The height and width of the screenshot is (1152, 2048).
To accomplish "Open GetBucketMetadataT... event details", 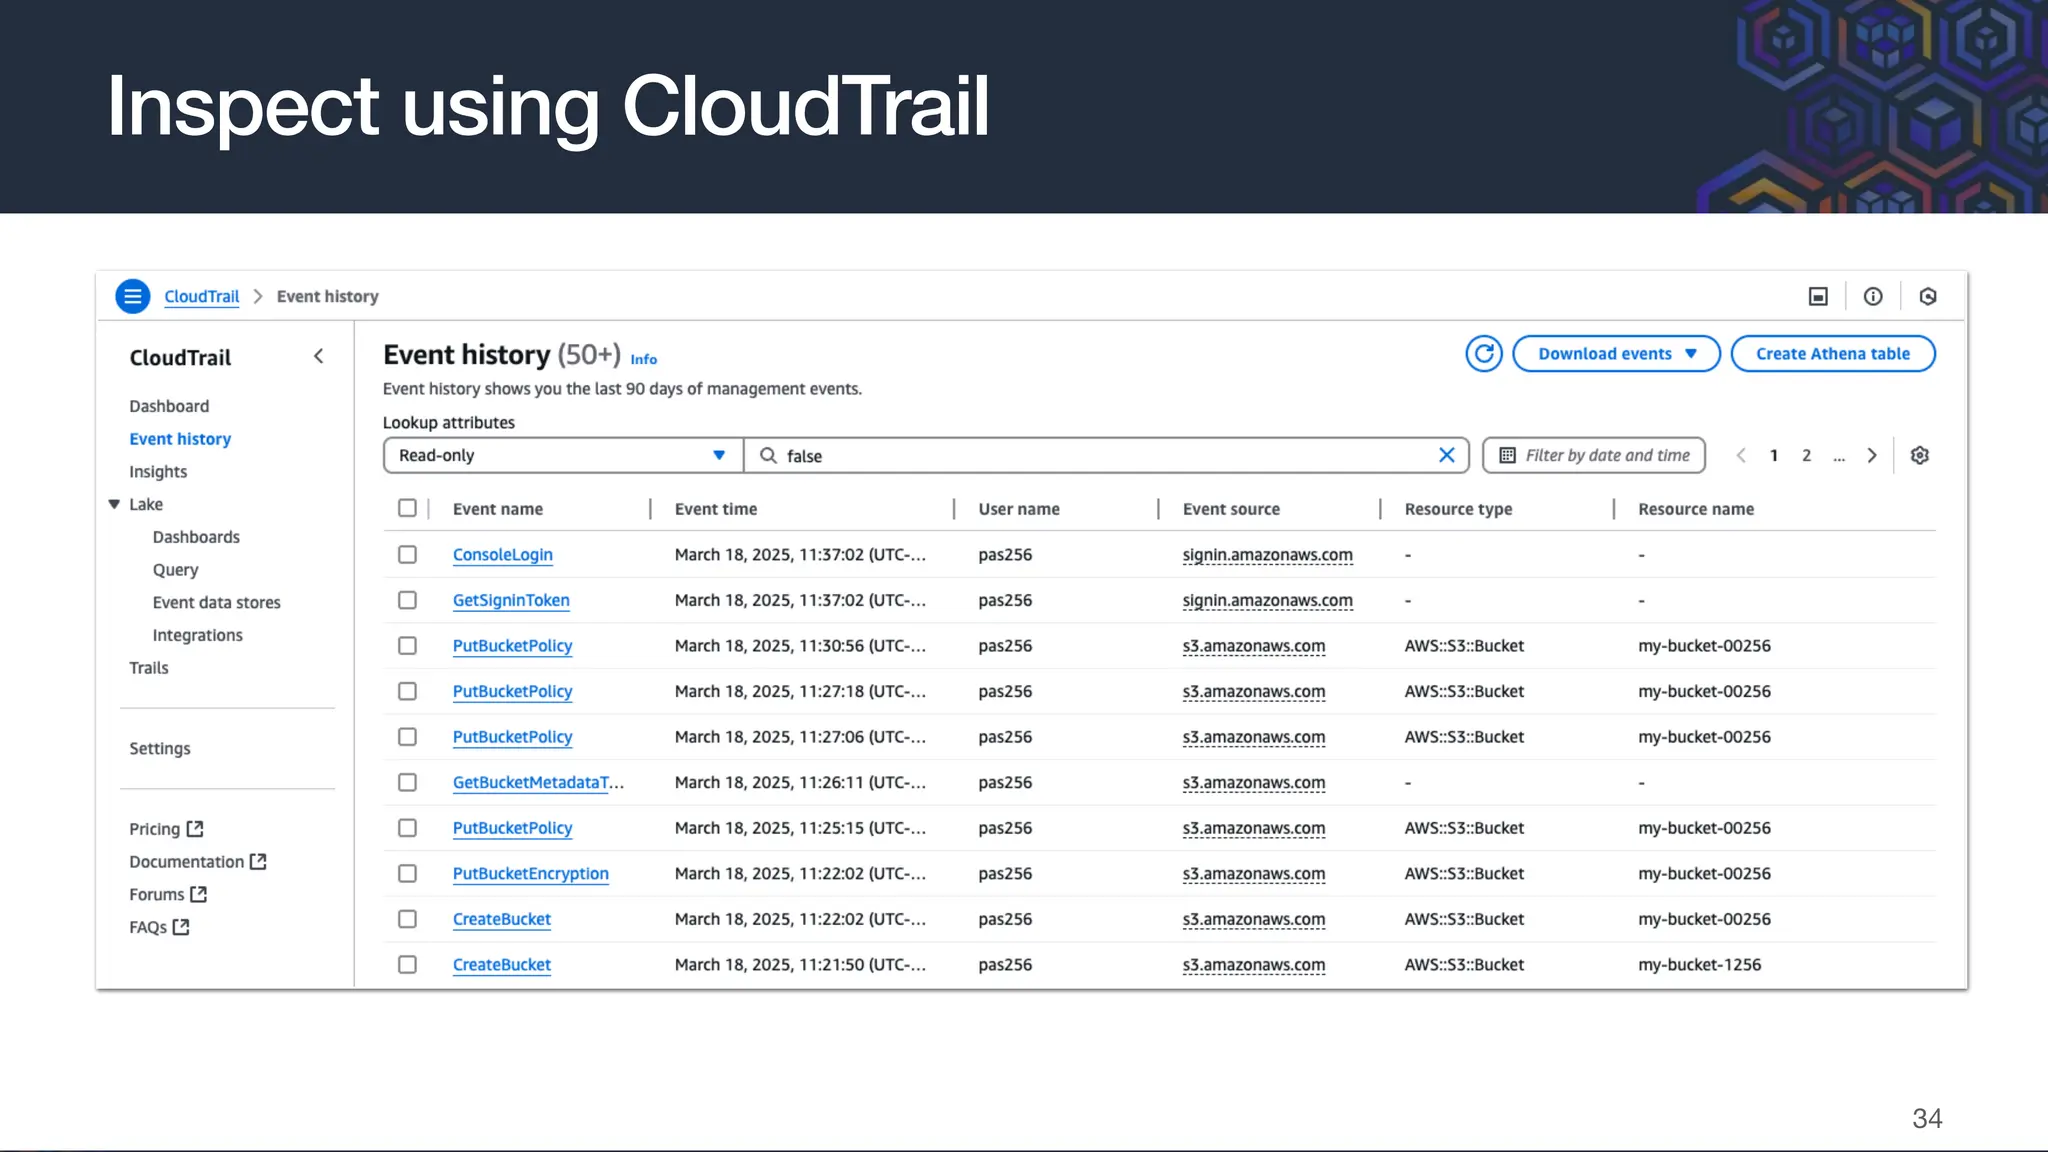I will pyautogui.click(x=538, y=782).
